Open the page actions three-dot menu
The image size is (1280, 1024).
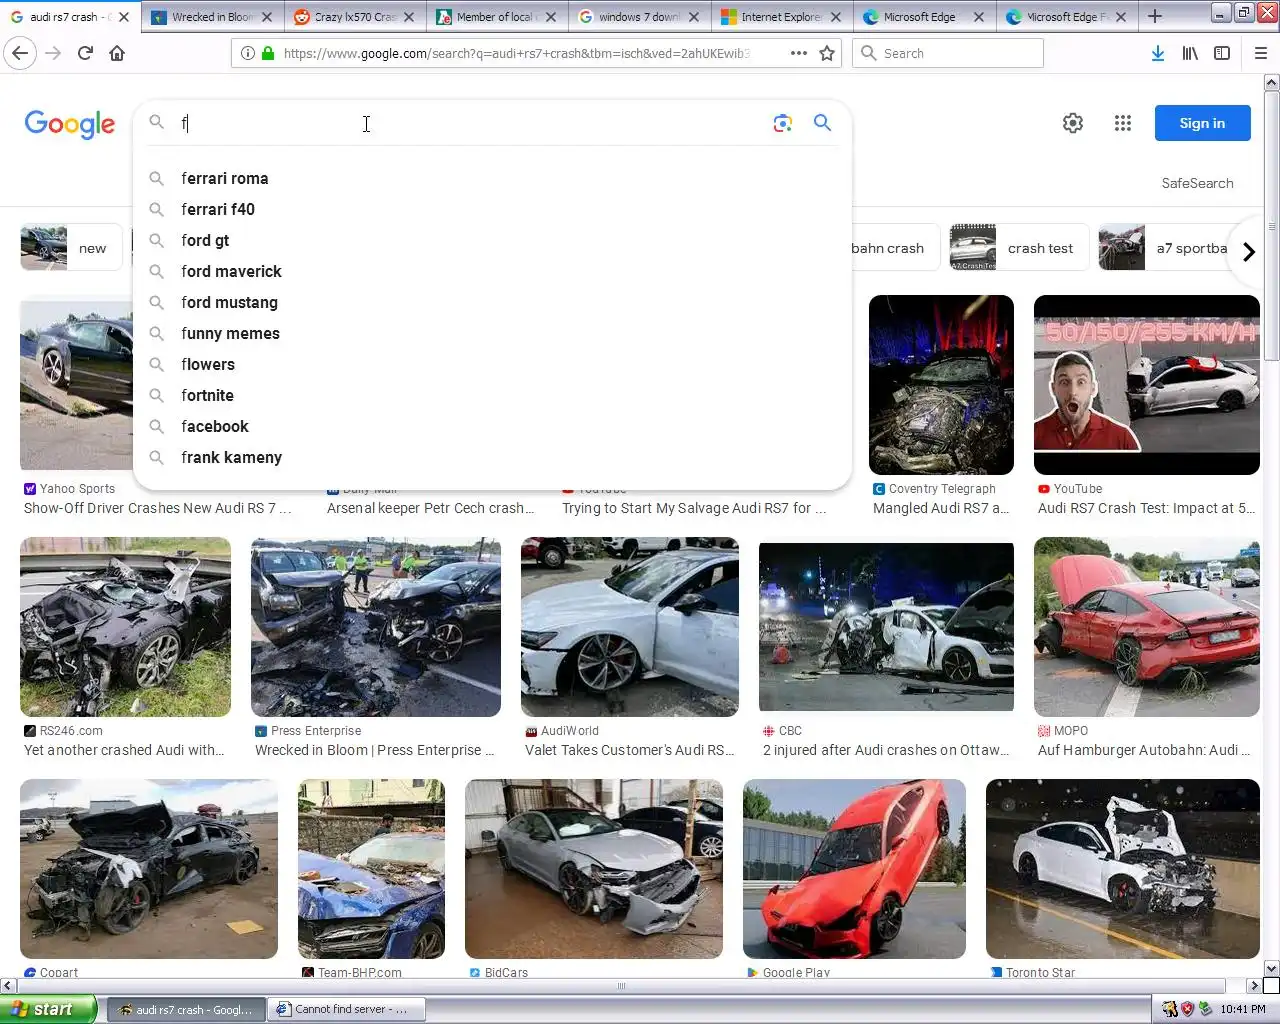[x=798, y=53]
